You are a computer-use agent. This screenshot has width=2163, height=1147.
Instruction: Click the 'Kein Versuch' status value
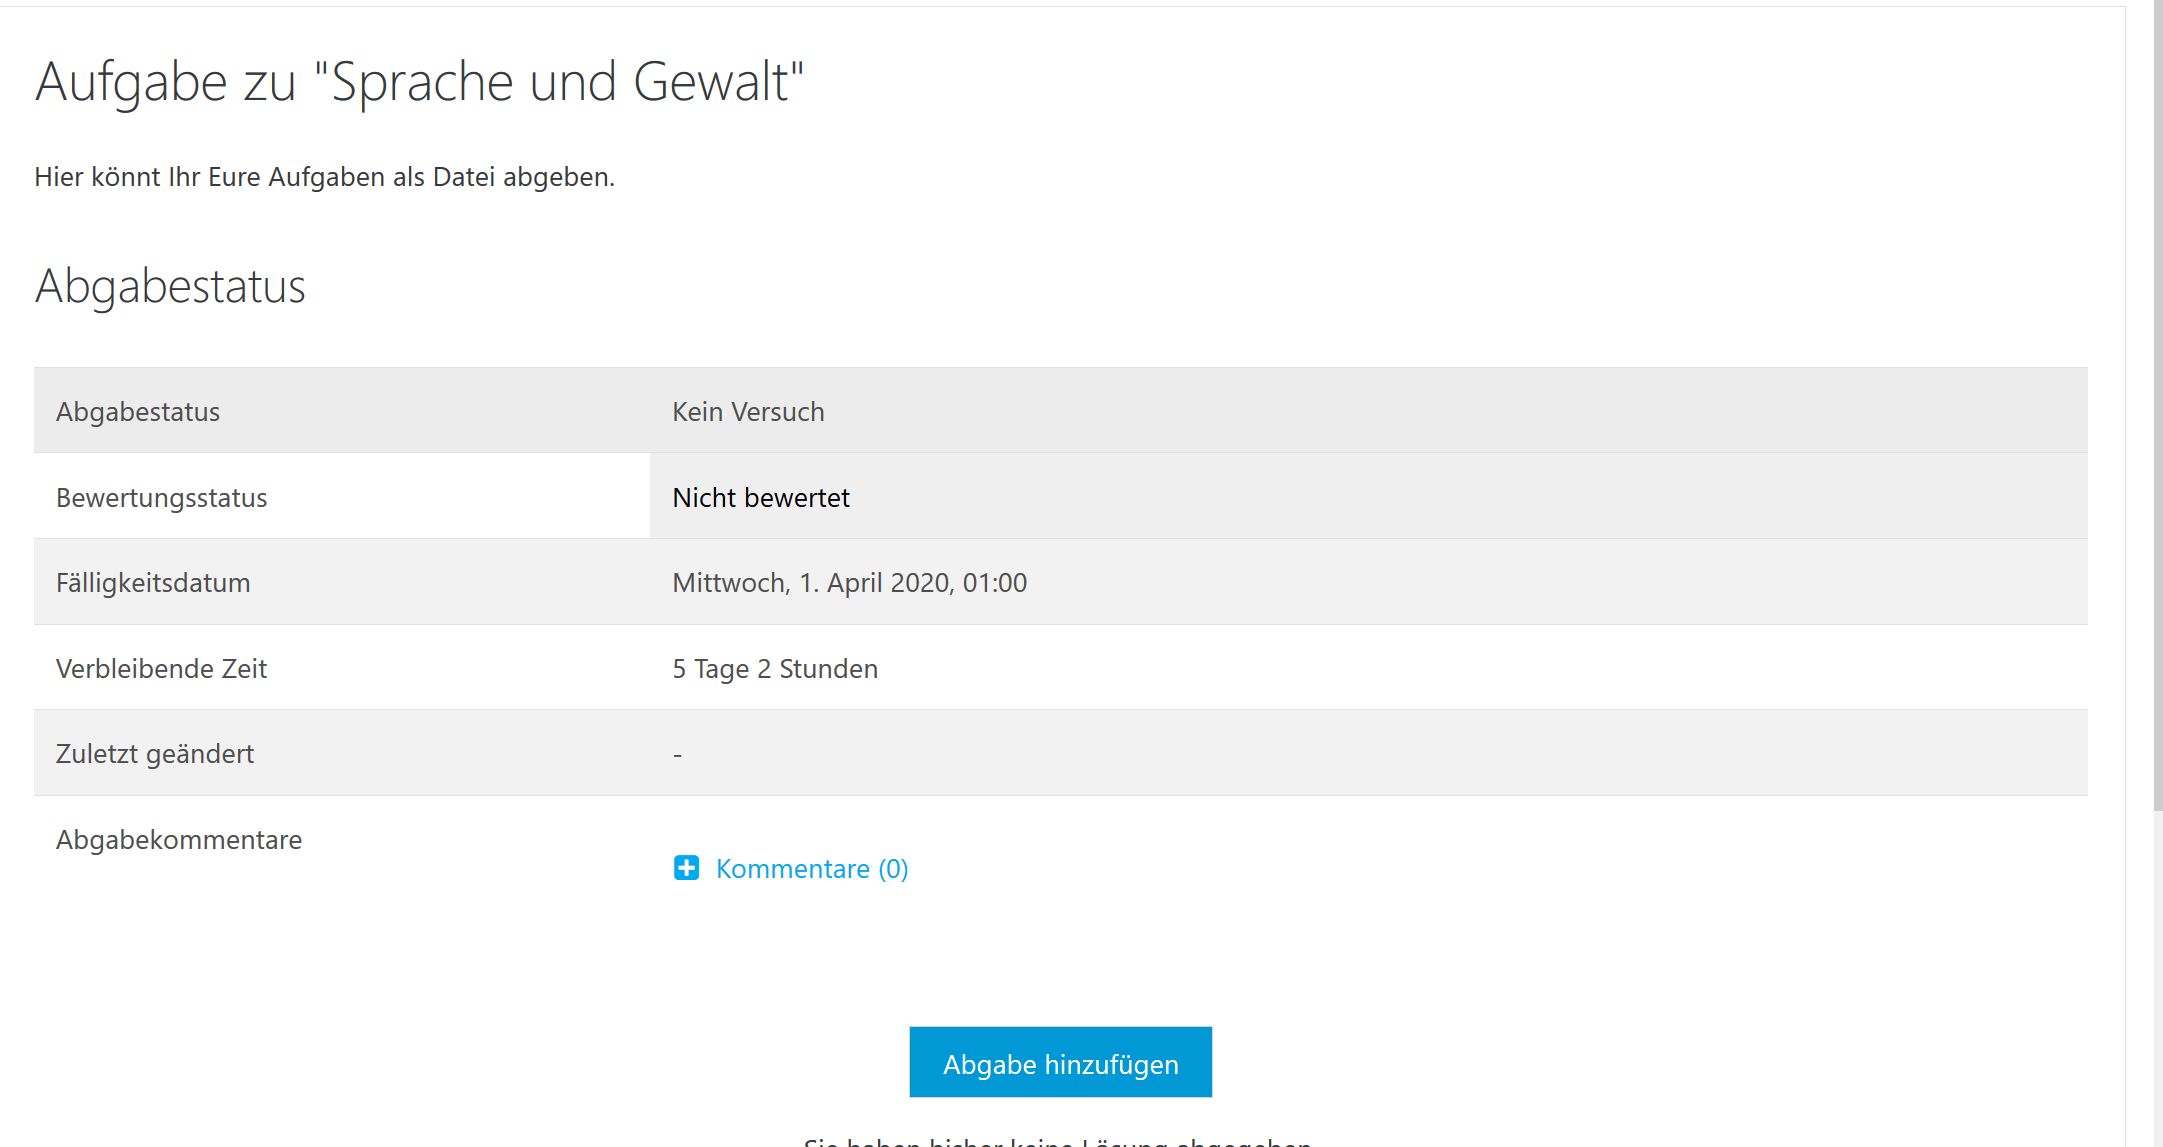[x=748, y=412]
